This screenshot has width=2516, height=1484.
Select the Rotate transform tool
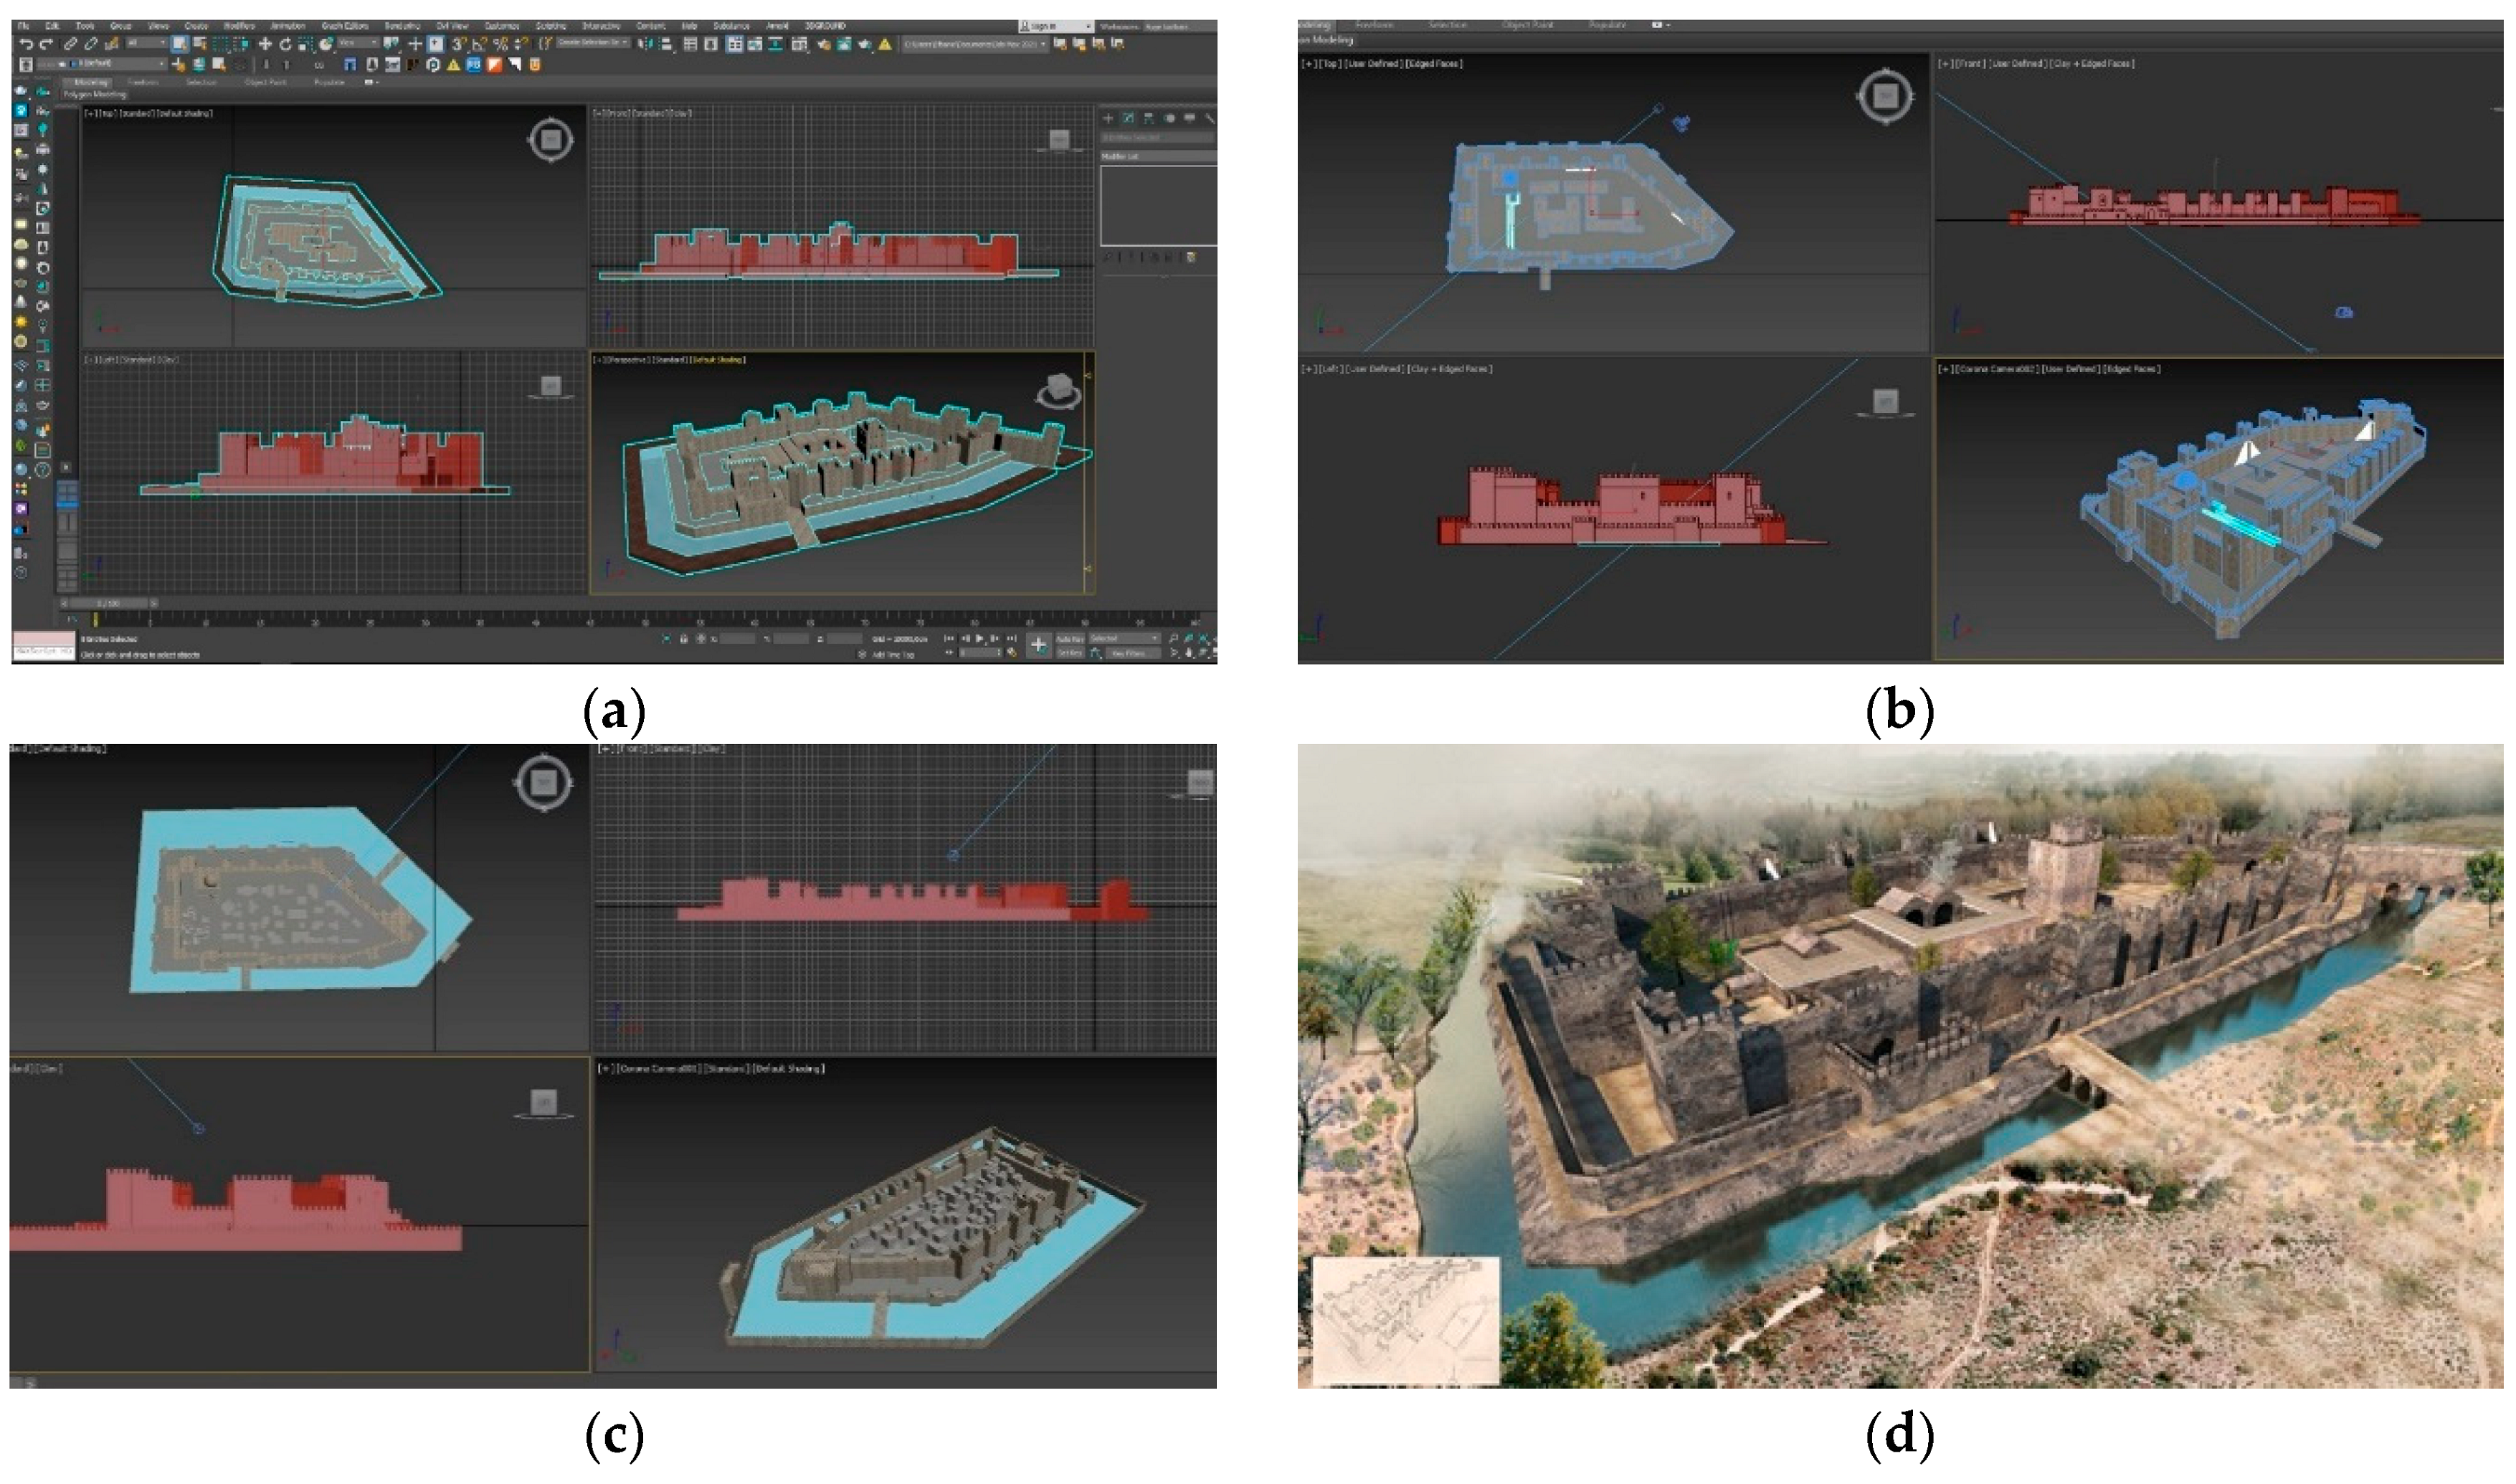285,44
